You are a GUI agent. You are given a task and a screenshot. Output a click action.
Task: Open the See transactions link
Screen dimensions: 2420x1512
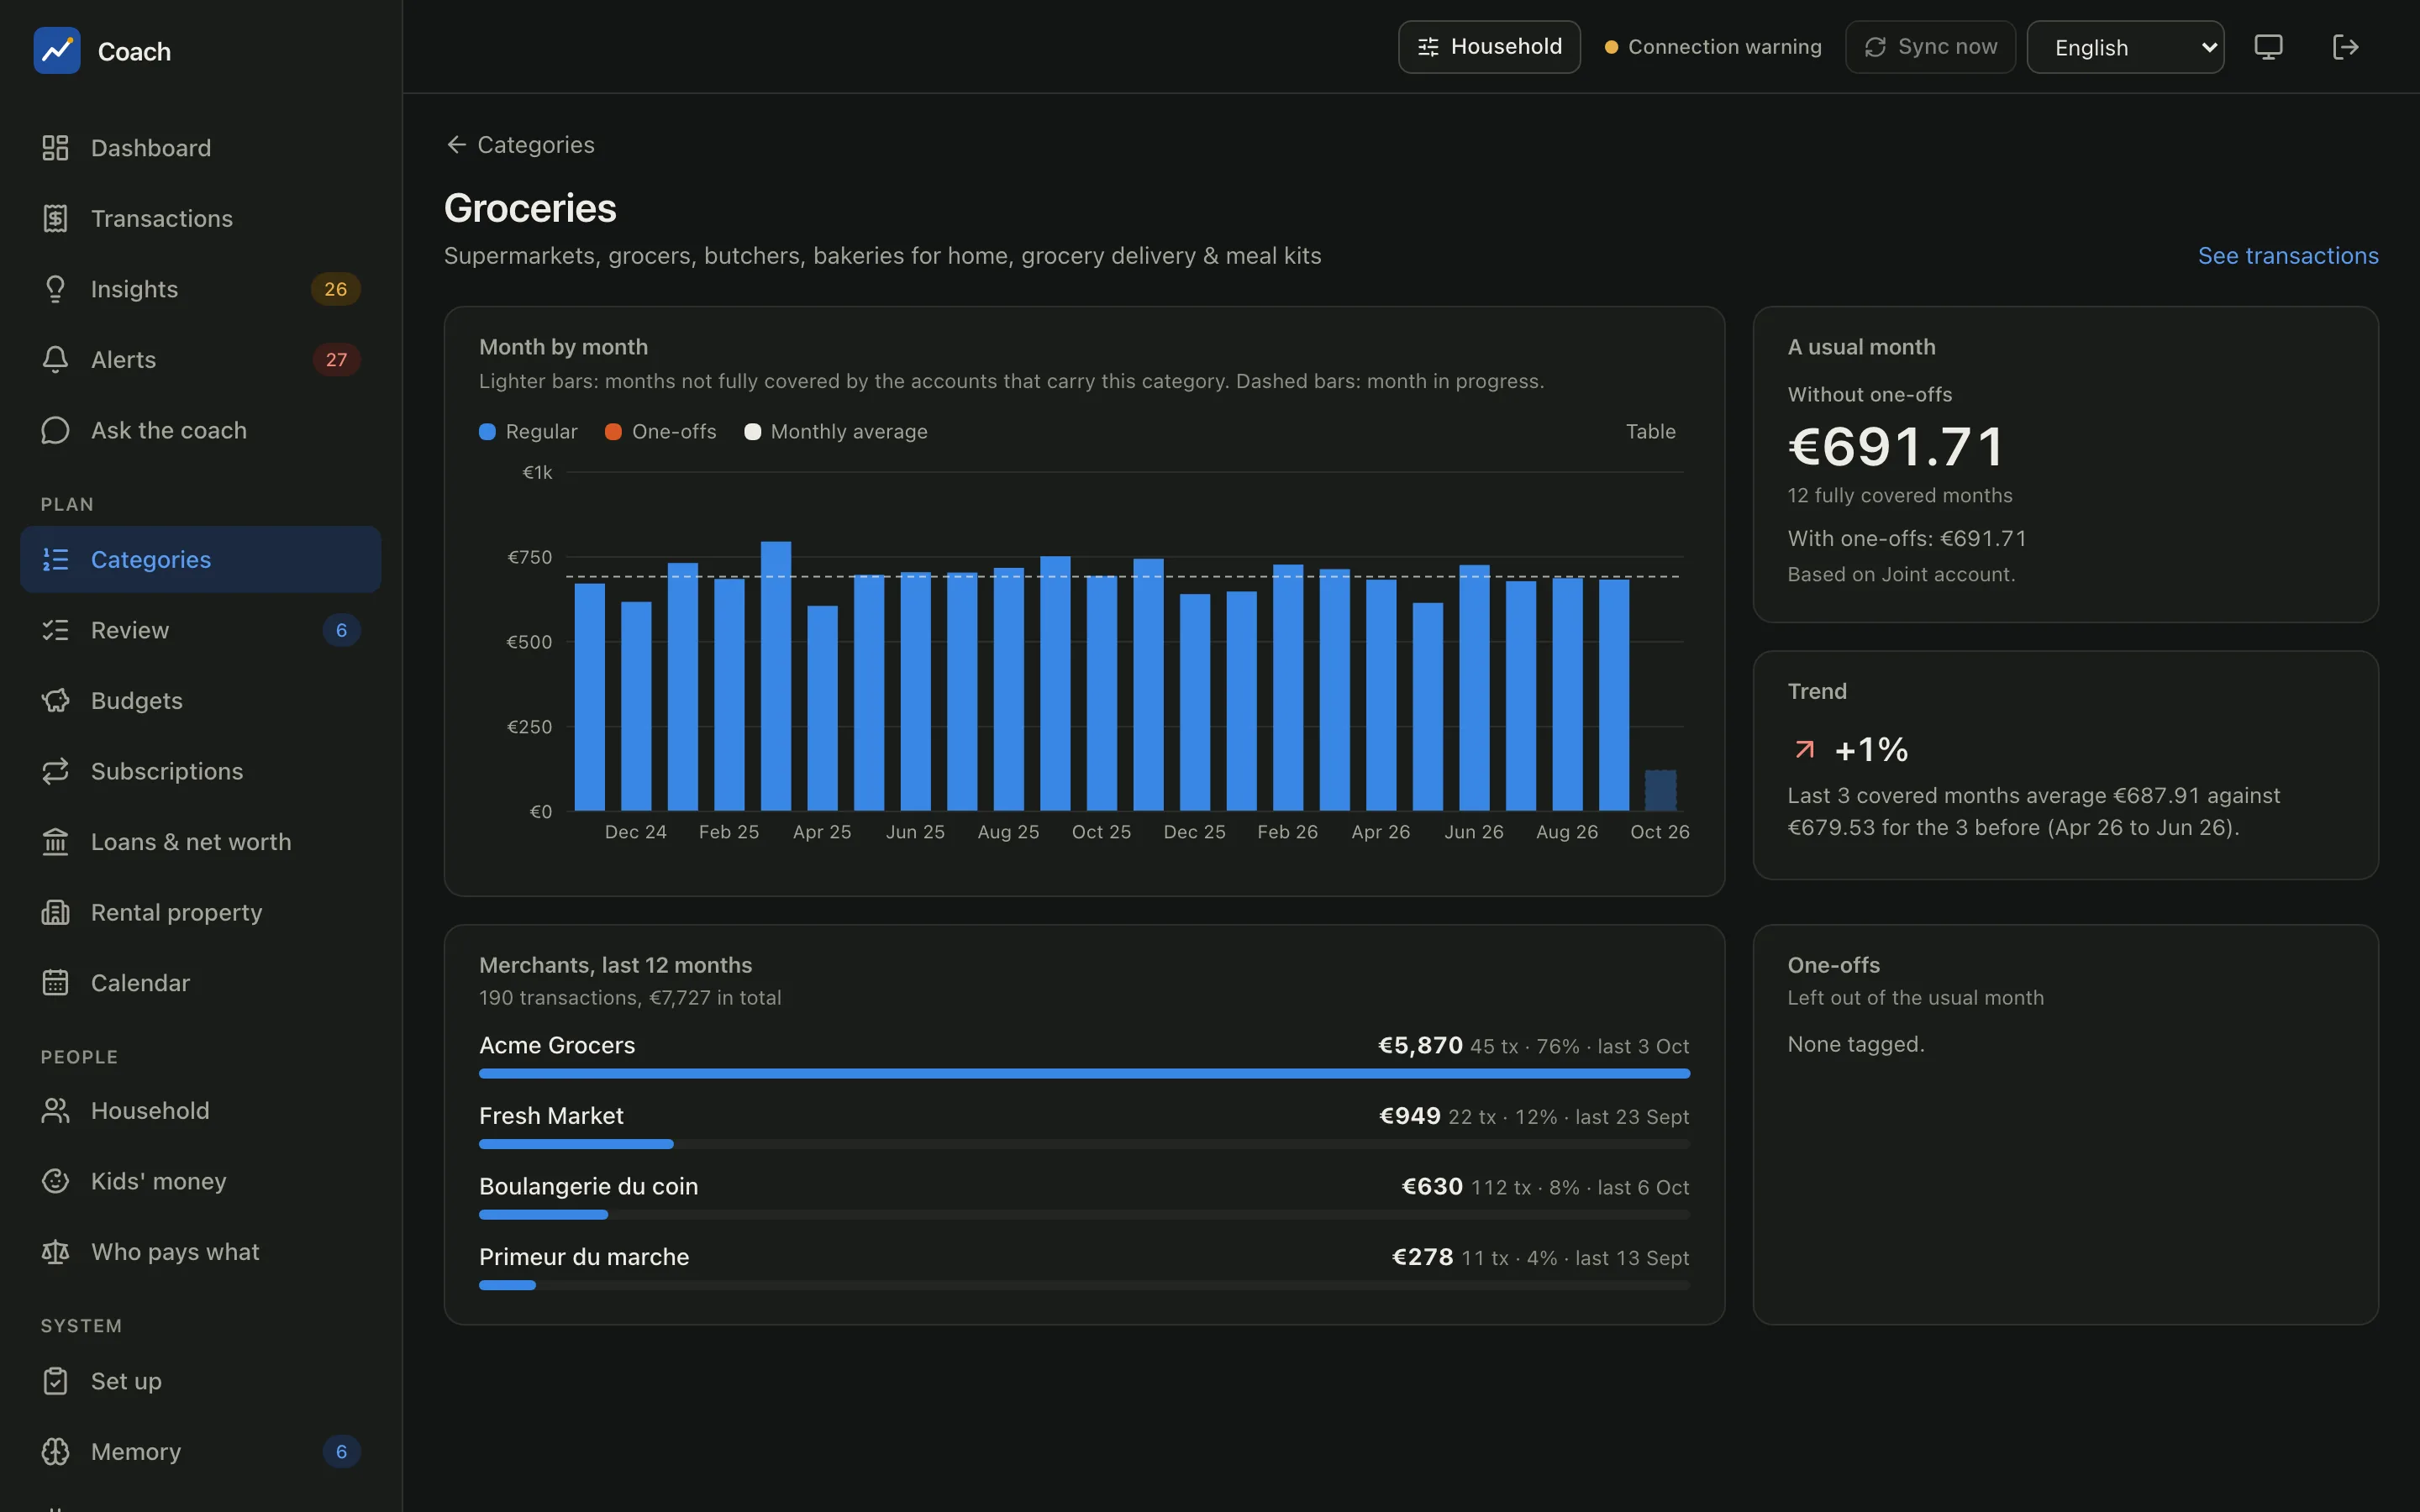point(2288,256)
